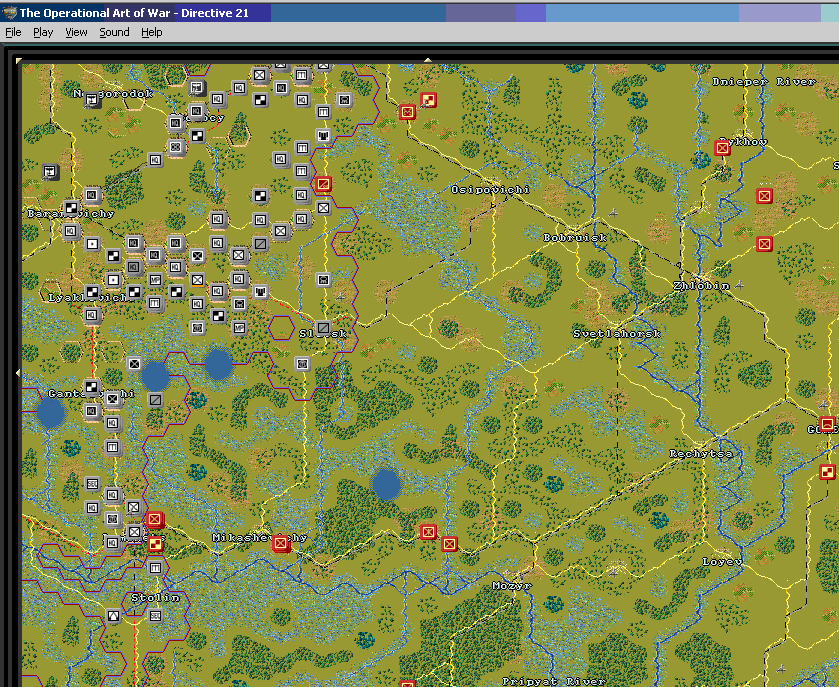839x687 pixels.
Task: Select the gray mountain unit west of Stolin
Action: (x=113, y=616)
